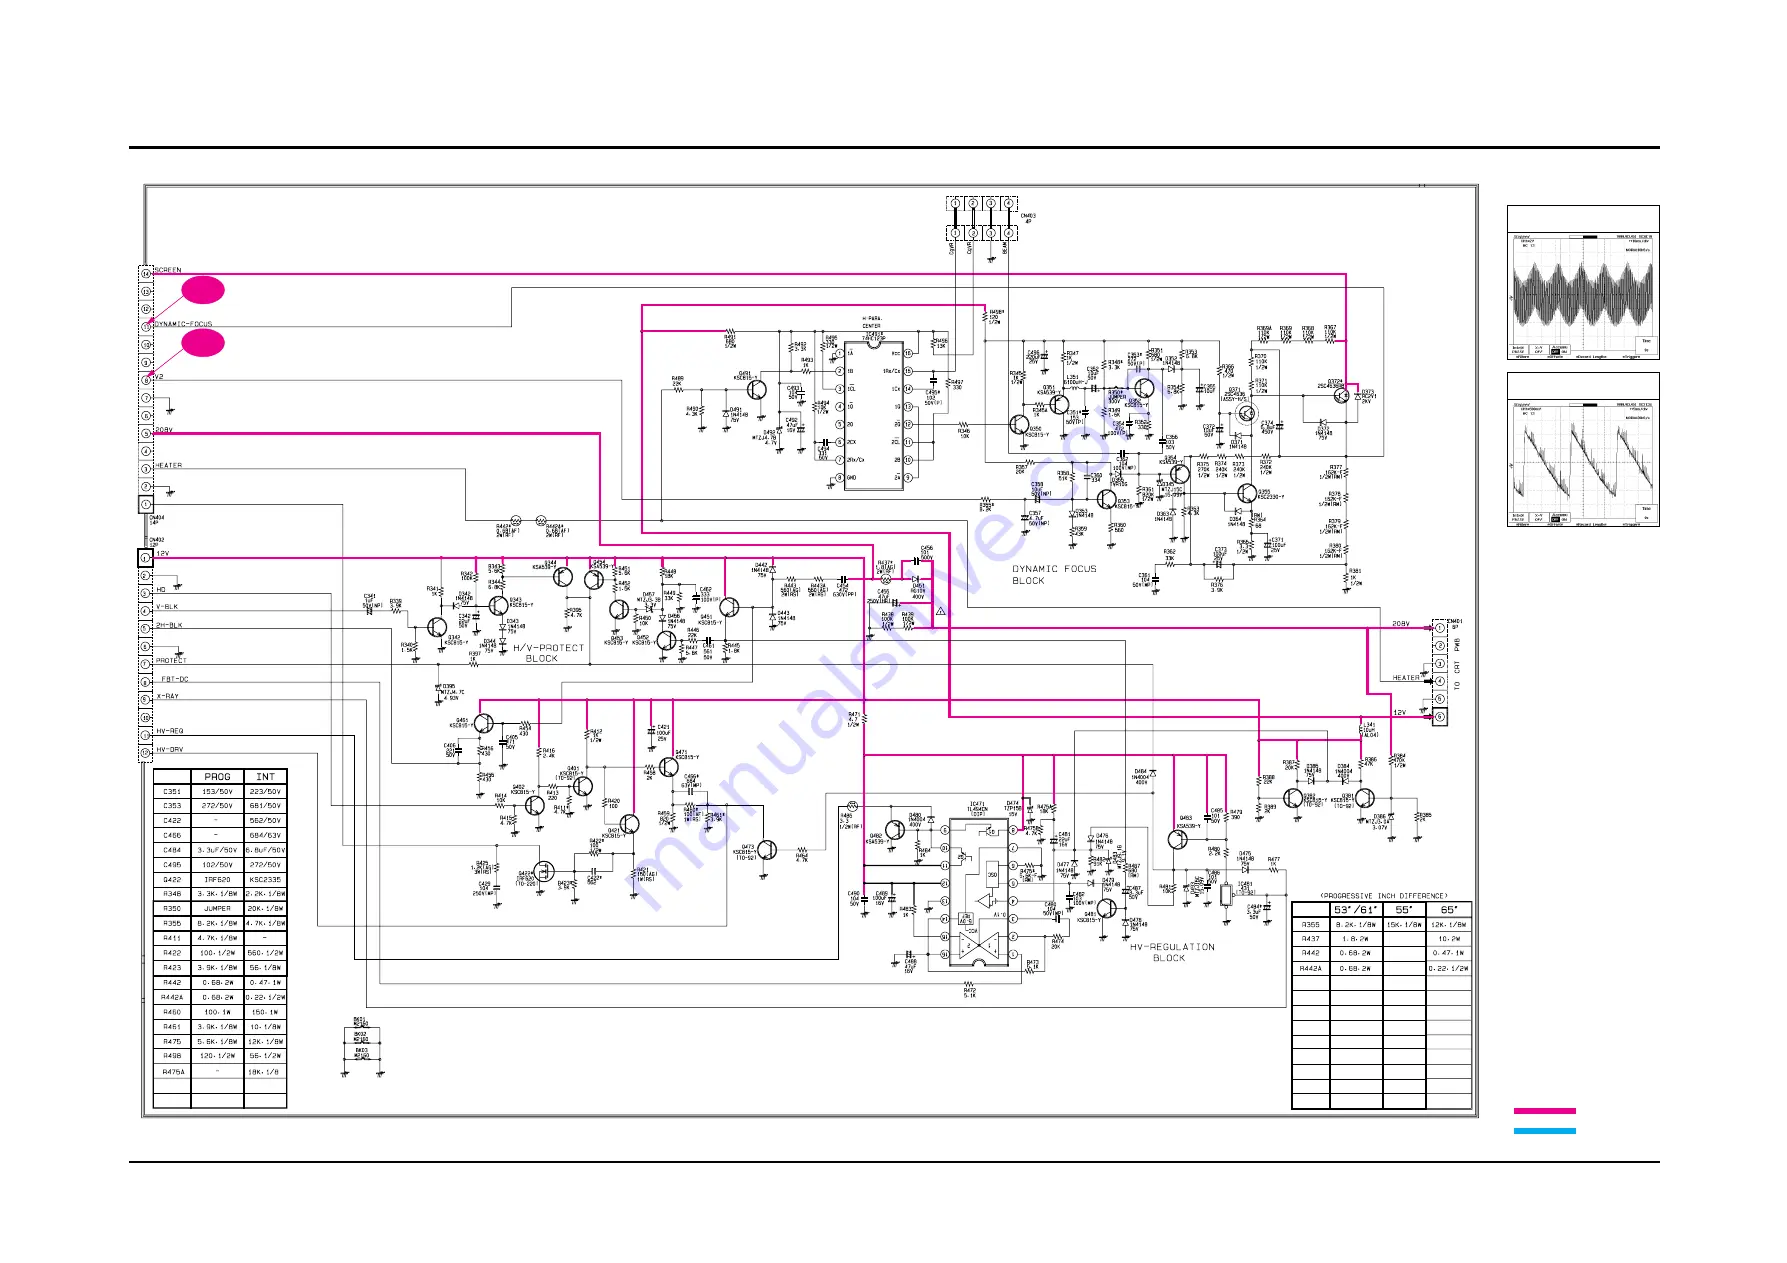Select the HV-REG signal label
The image size is (1787, 1263).
tap(170, 731)
